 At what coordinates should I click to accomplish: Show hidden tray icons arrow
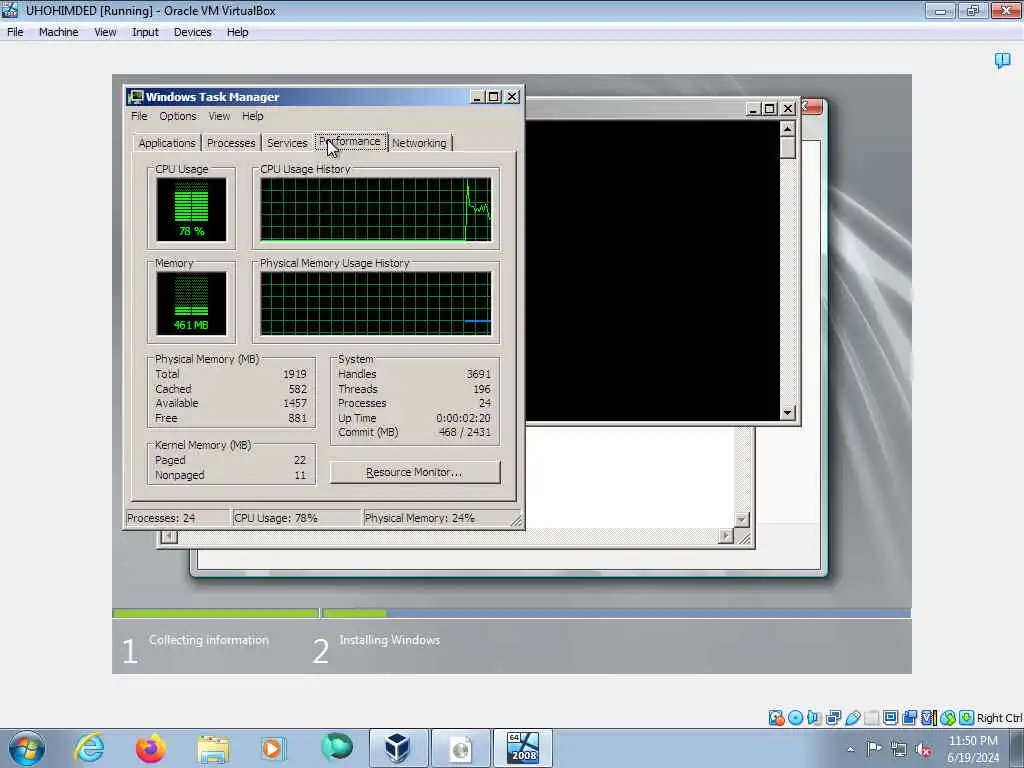pos(850,750)
